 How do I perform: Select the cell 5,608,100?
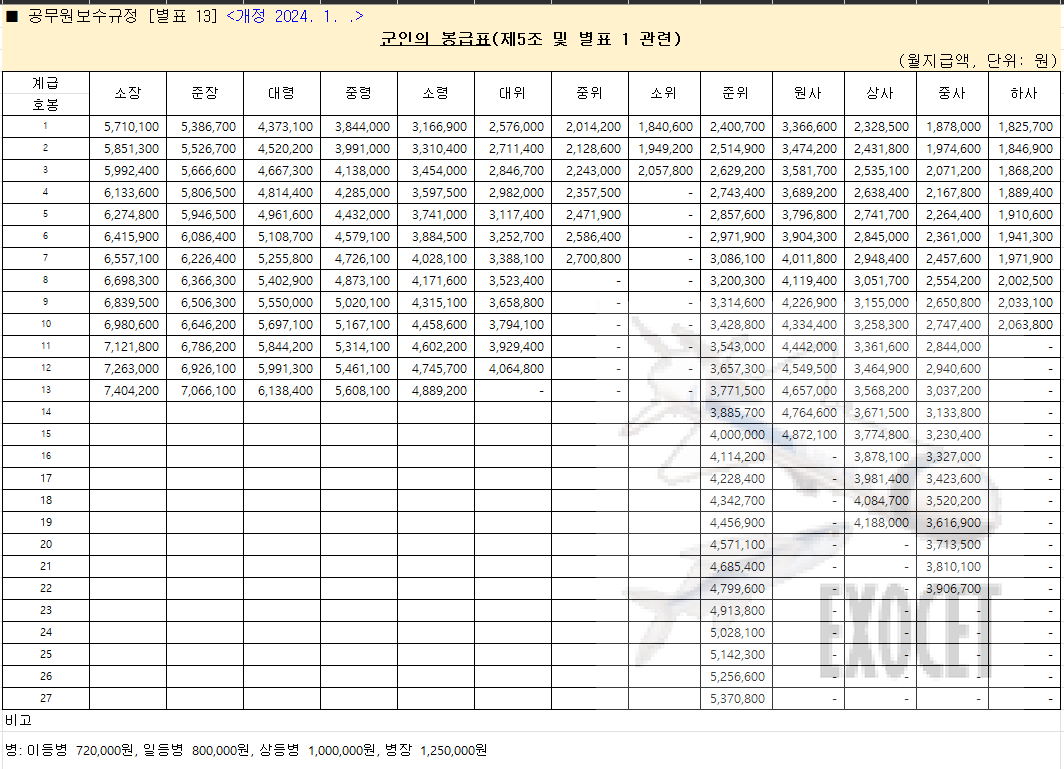(359, 391)
